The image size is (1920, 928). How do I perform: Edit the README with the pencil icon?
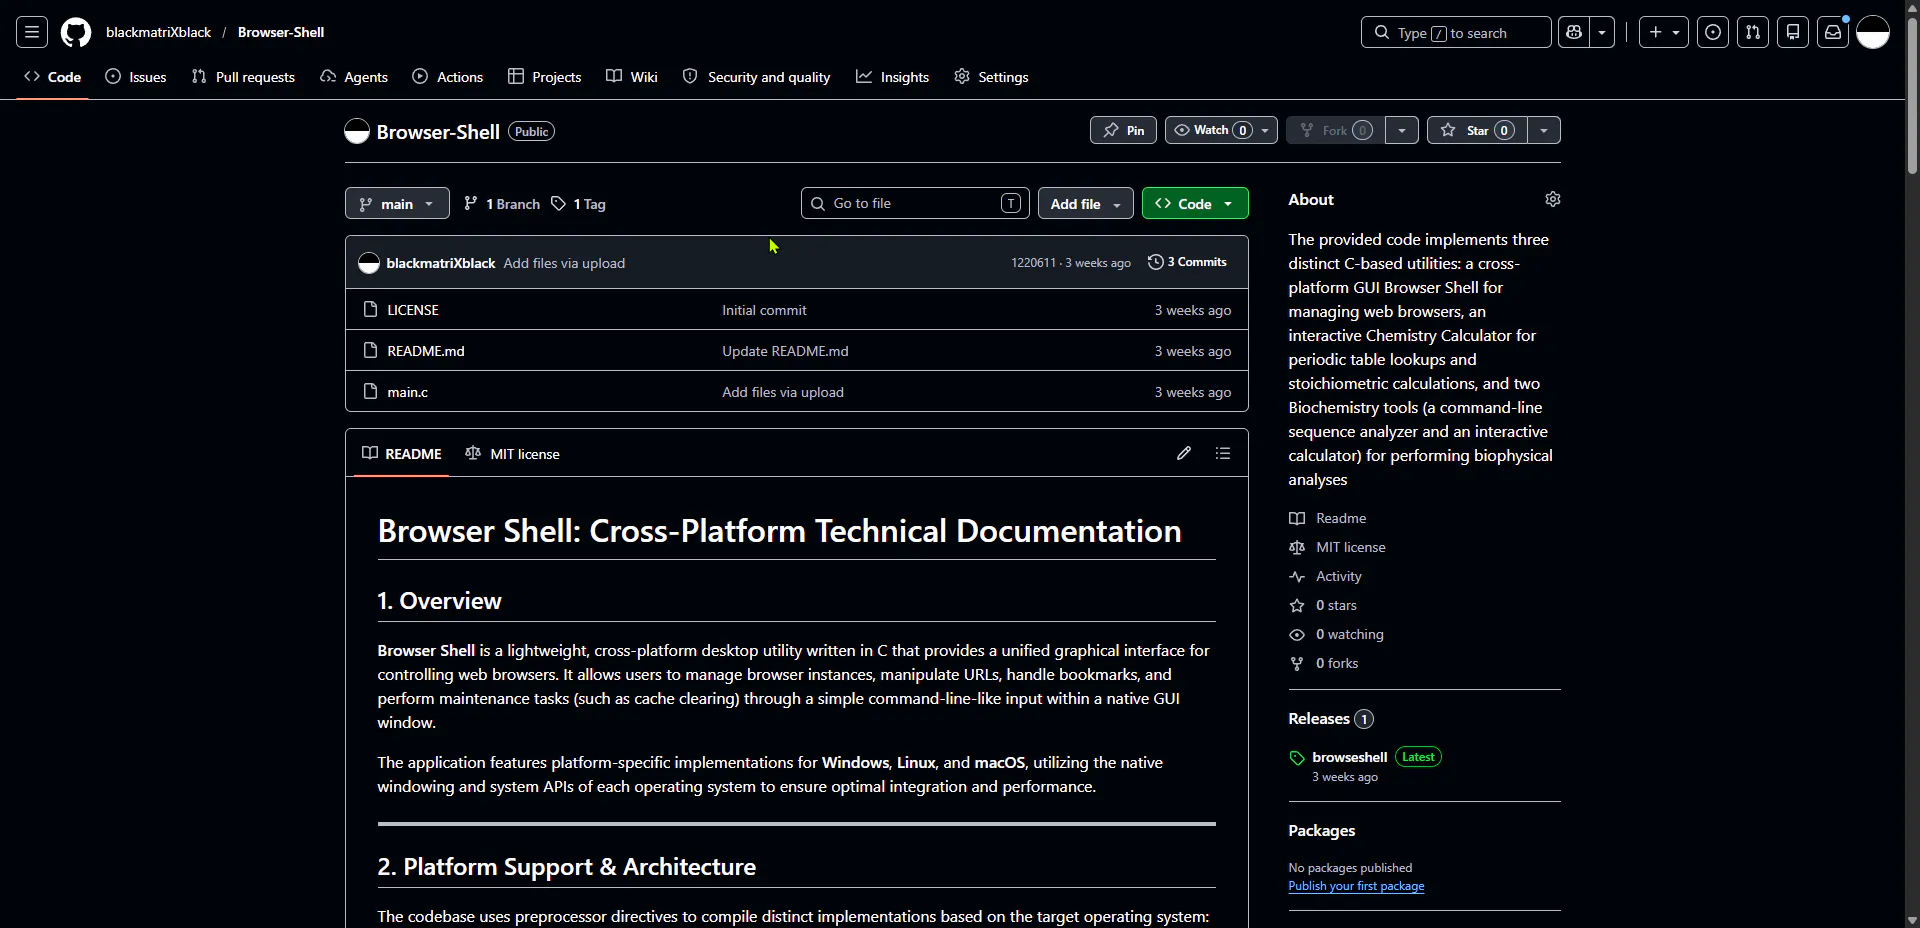point(1184,453)
